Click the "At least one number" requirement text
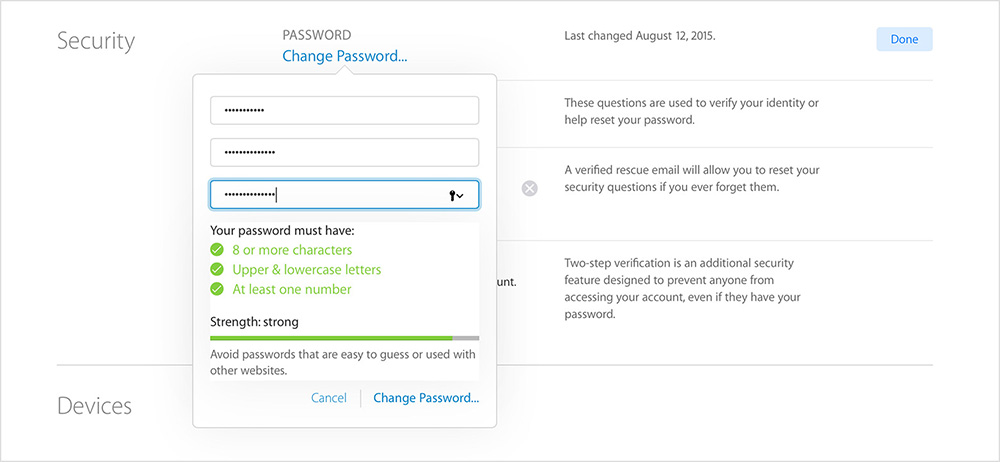 click(x=292, y=290)
